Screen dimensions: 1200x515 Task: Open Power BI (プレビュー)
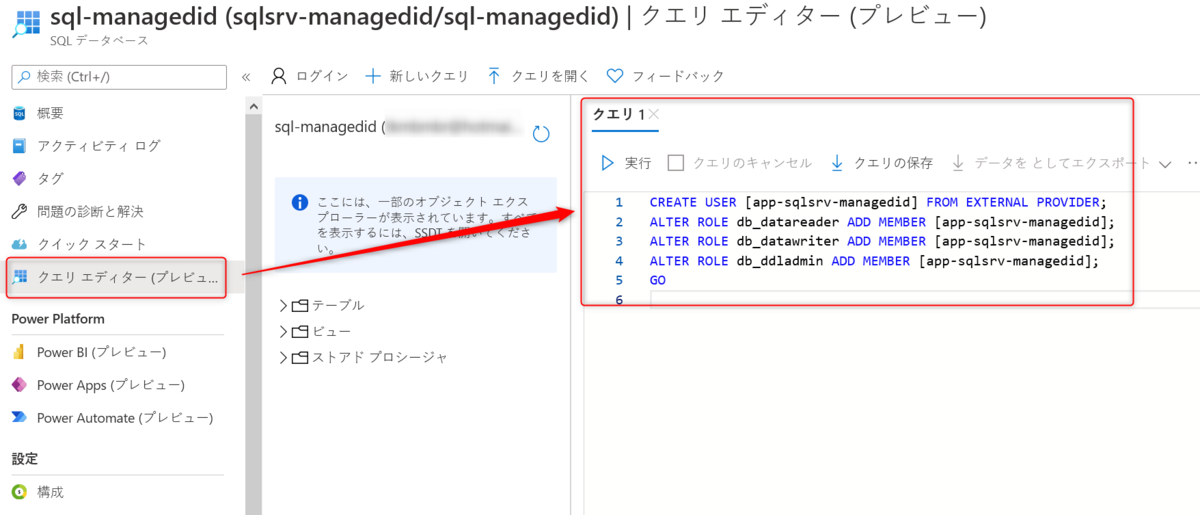click(x=101, y=352)
